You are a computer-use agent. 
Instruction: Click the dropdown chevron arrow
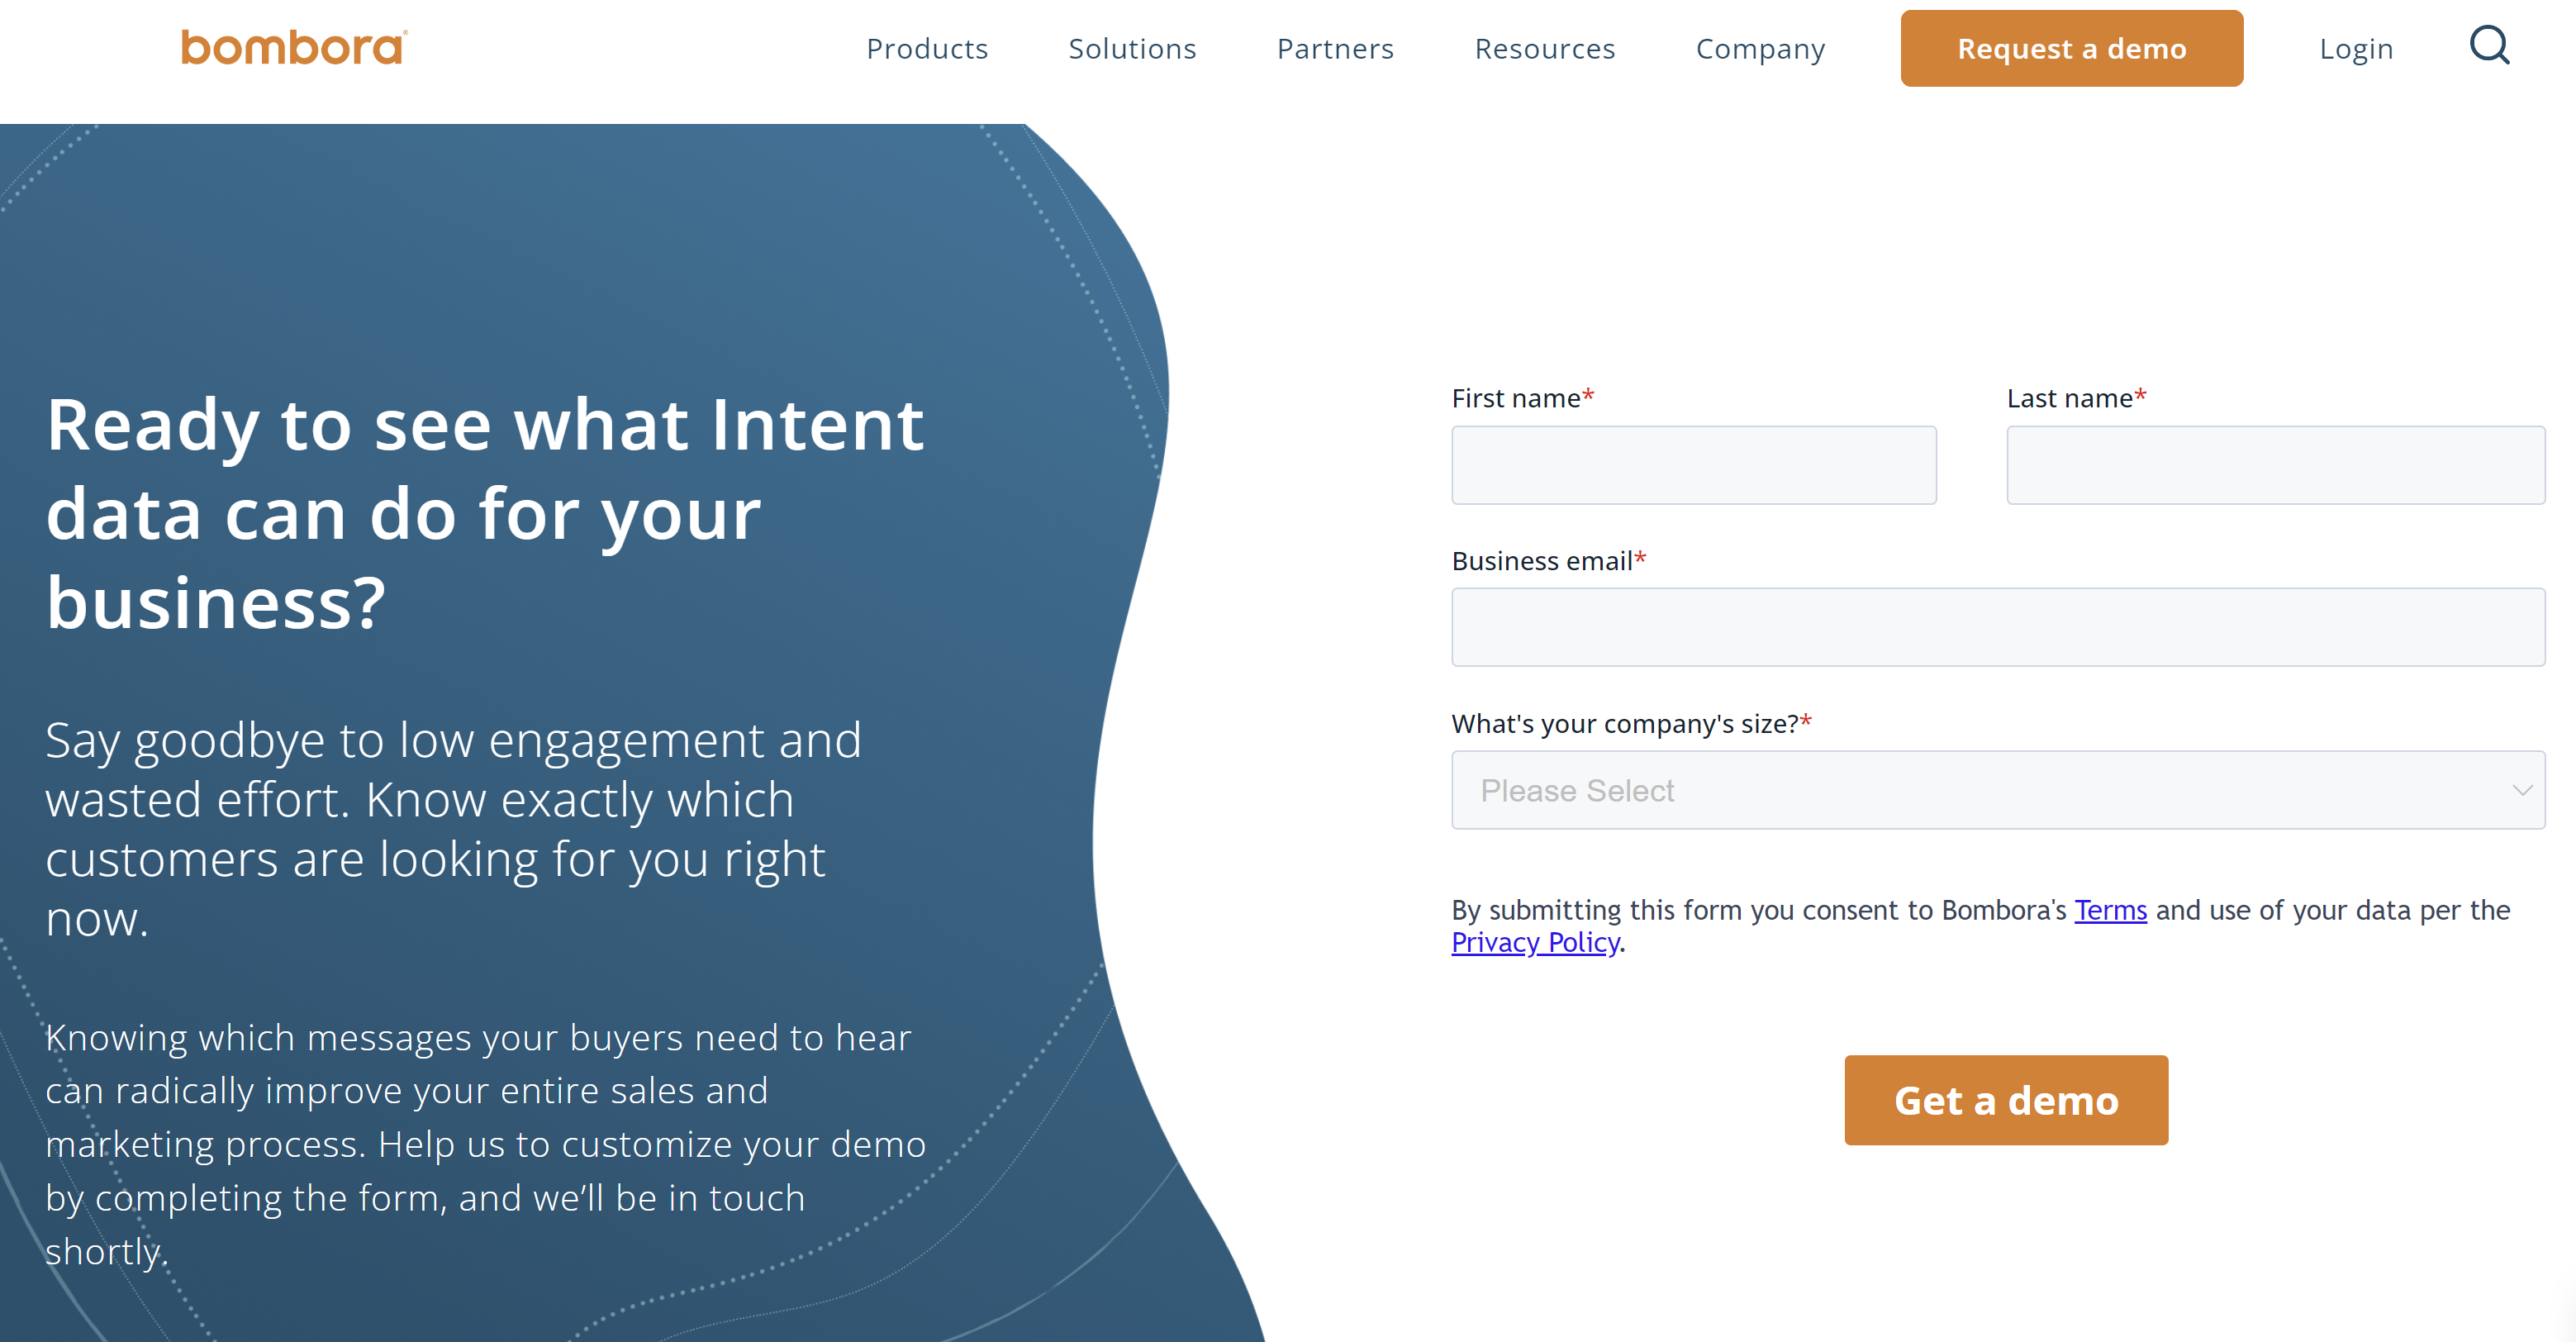(2522, 790)
